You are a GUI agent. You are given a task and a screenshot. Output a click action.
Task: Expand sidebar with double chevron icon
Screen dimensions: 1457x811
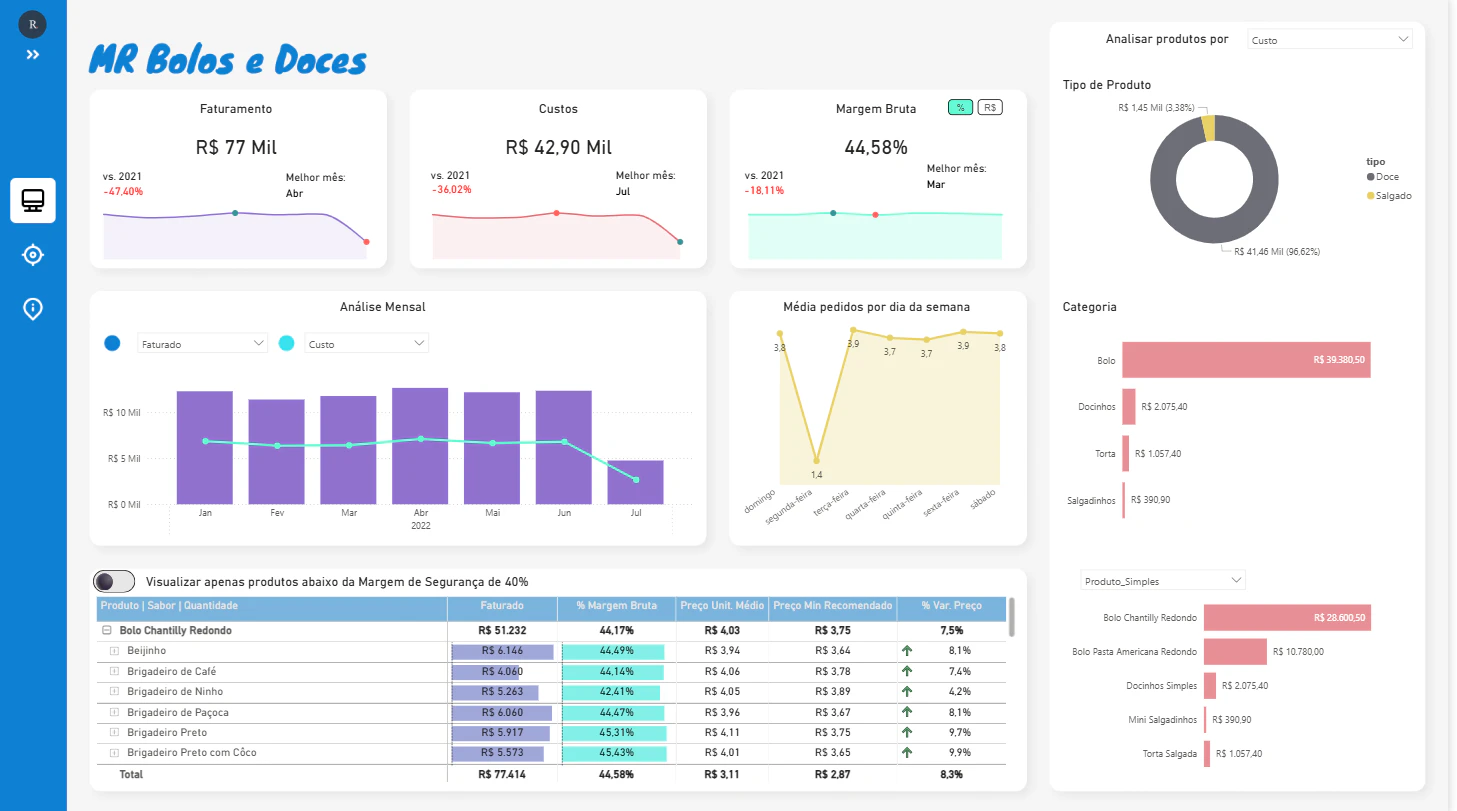(x=33, y=55)
